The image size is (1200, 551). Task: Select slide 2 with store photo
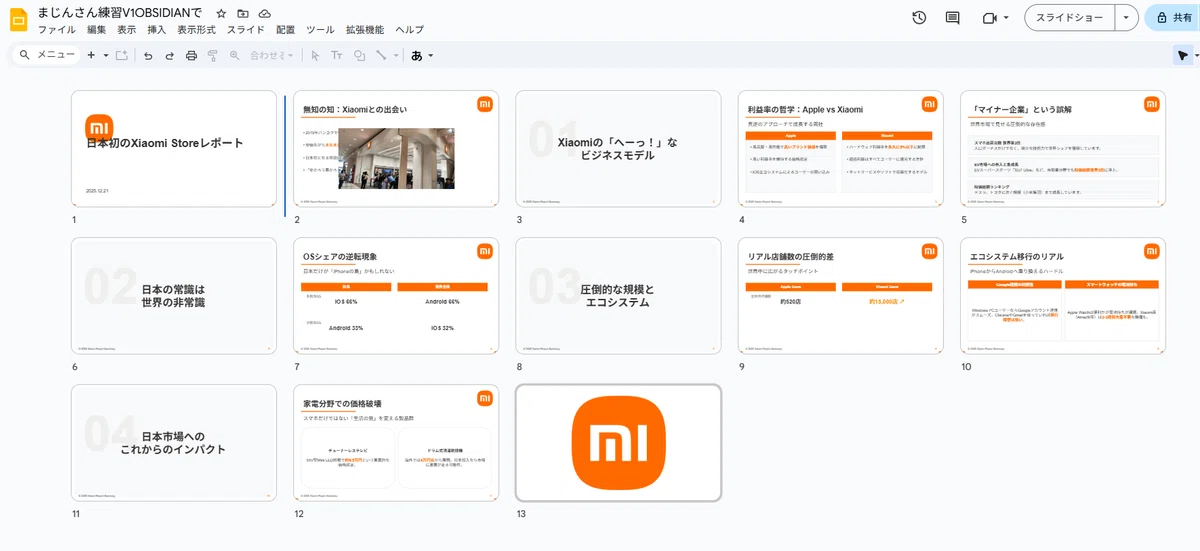396,149
